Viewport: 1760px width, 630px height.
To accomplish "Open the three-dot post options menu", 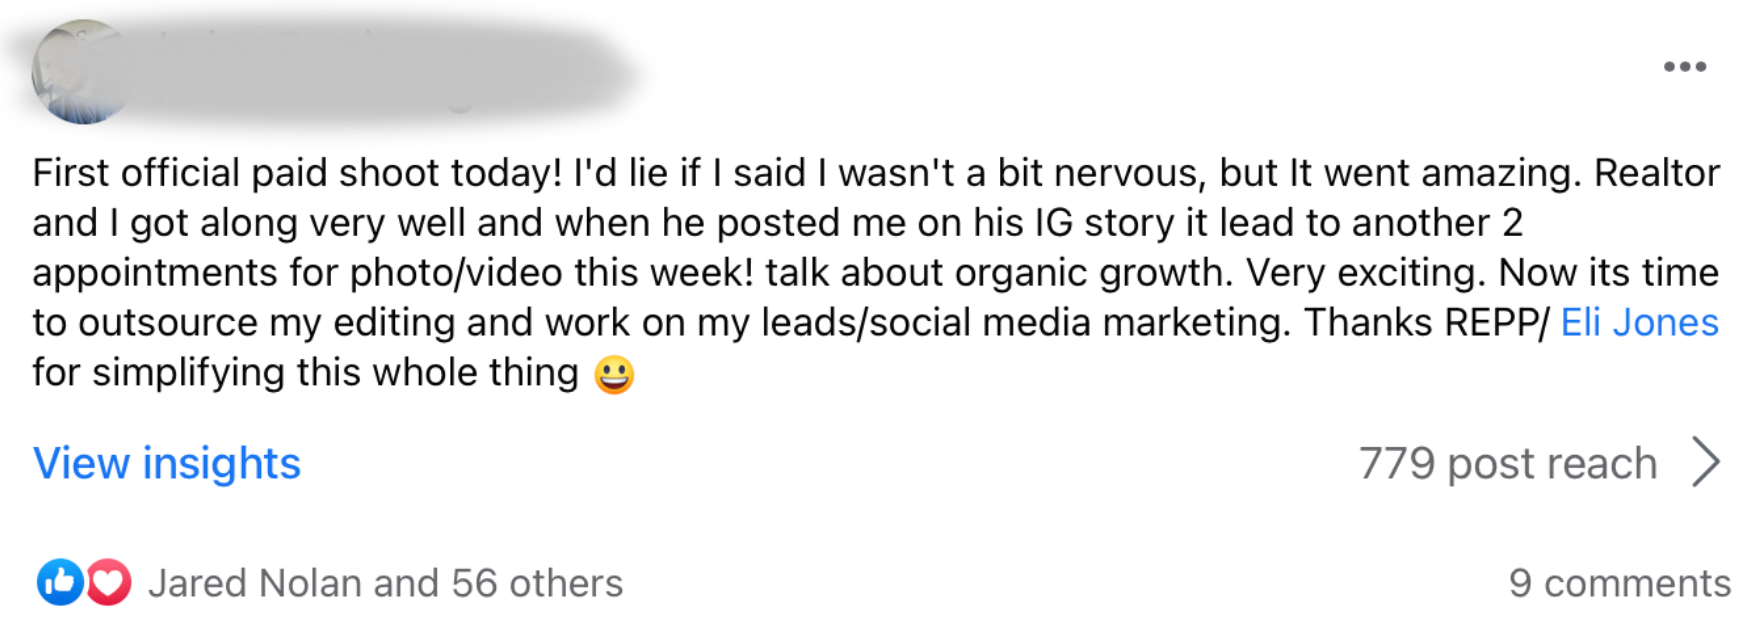I will [x=1684, y=67].
